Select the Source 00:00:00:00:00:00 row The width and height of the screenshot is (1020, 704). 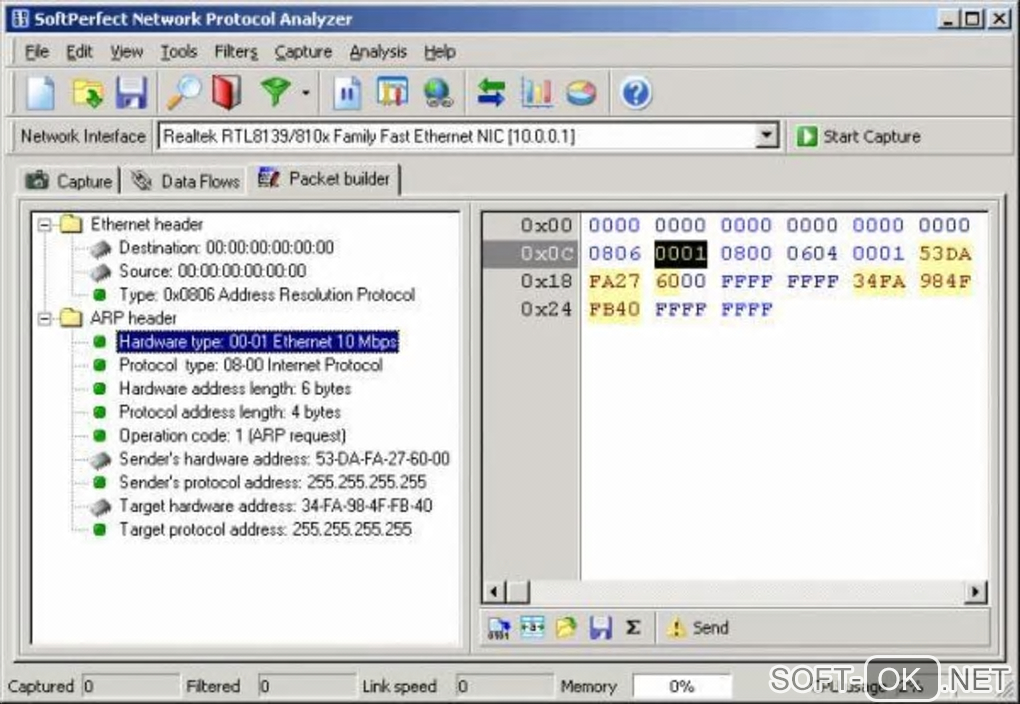tap(213, 271)
